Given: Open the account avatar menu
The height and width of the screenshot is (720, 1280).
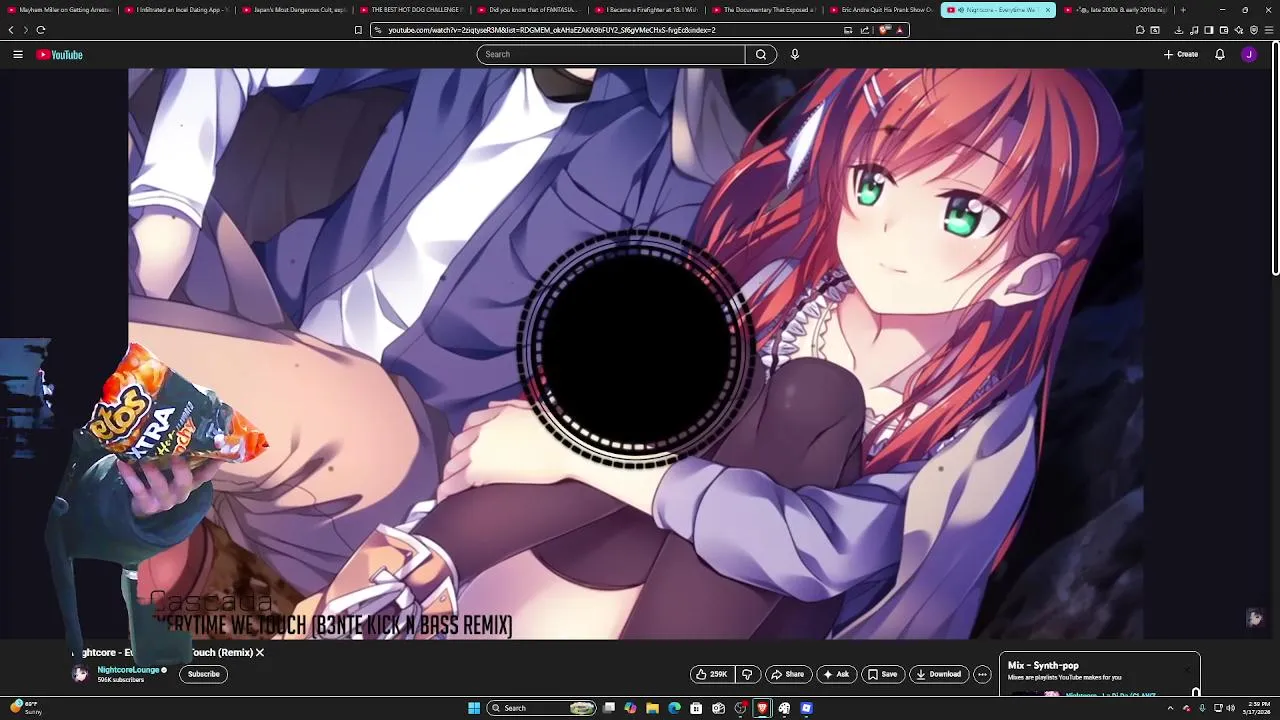Looking at the screenshot, I should click(1249, 54).
